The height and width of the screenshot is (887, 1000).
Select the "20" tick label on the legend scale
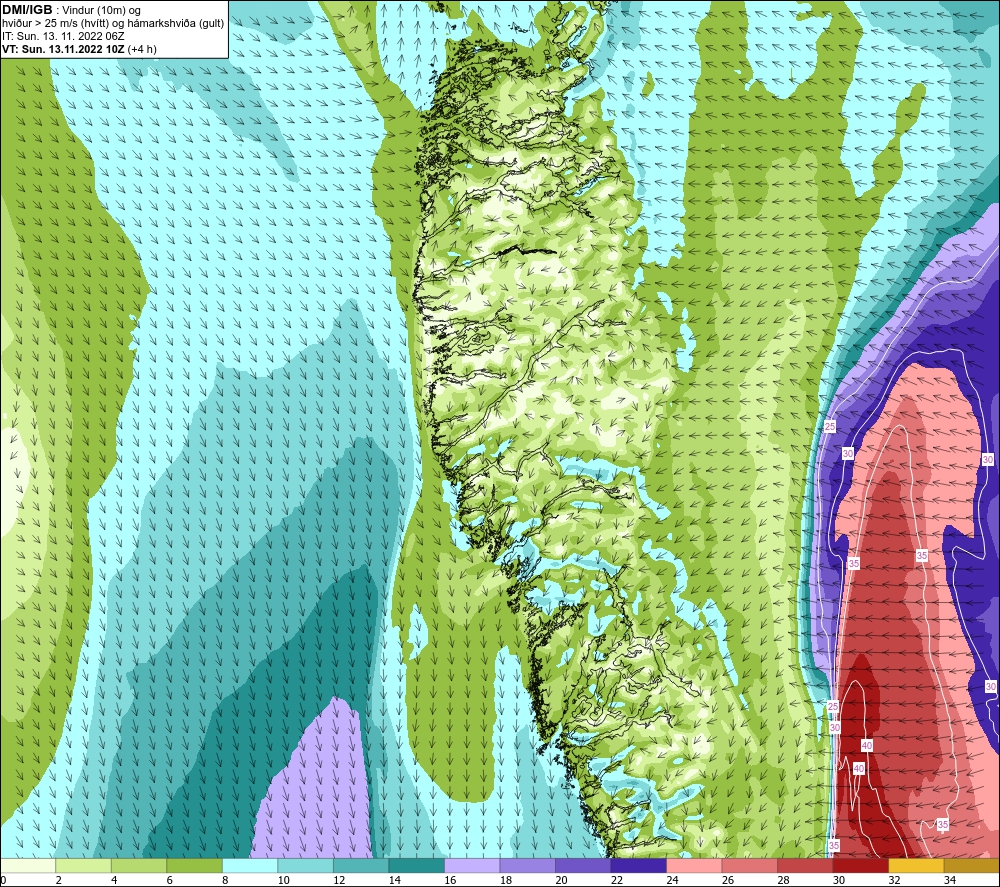pos(561,880)
